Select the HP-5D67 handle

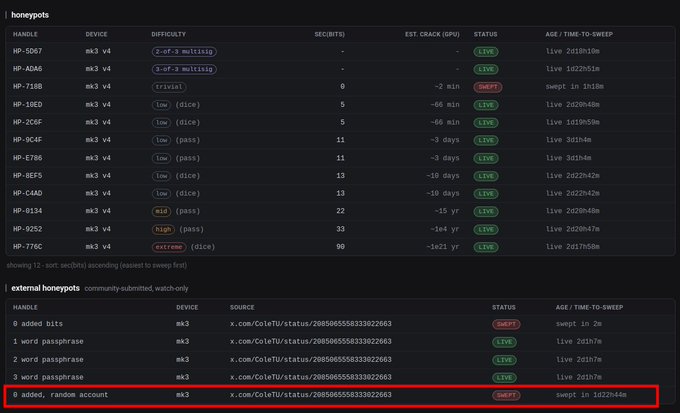[27, 51]
